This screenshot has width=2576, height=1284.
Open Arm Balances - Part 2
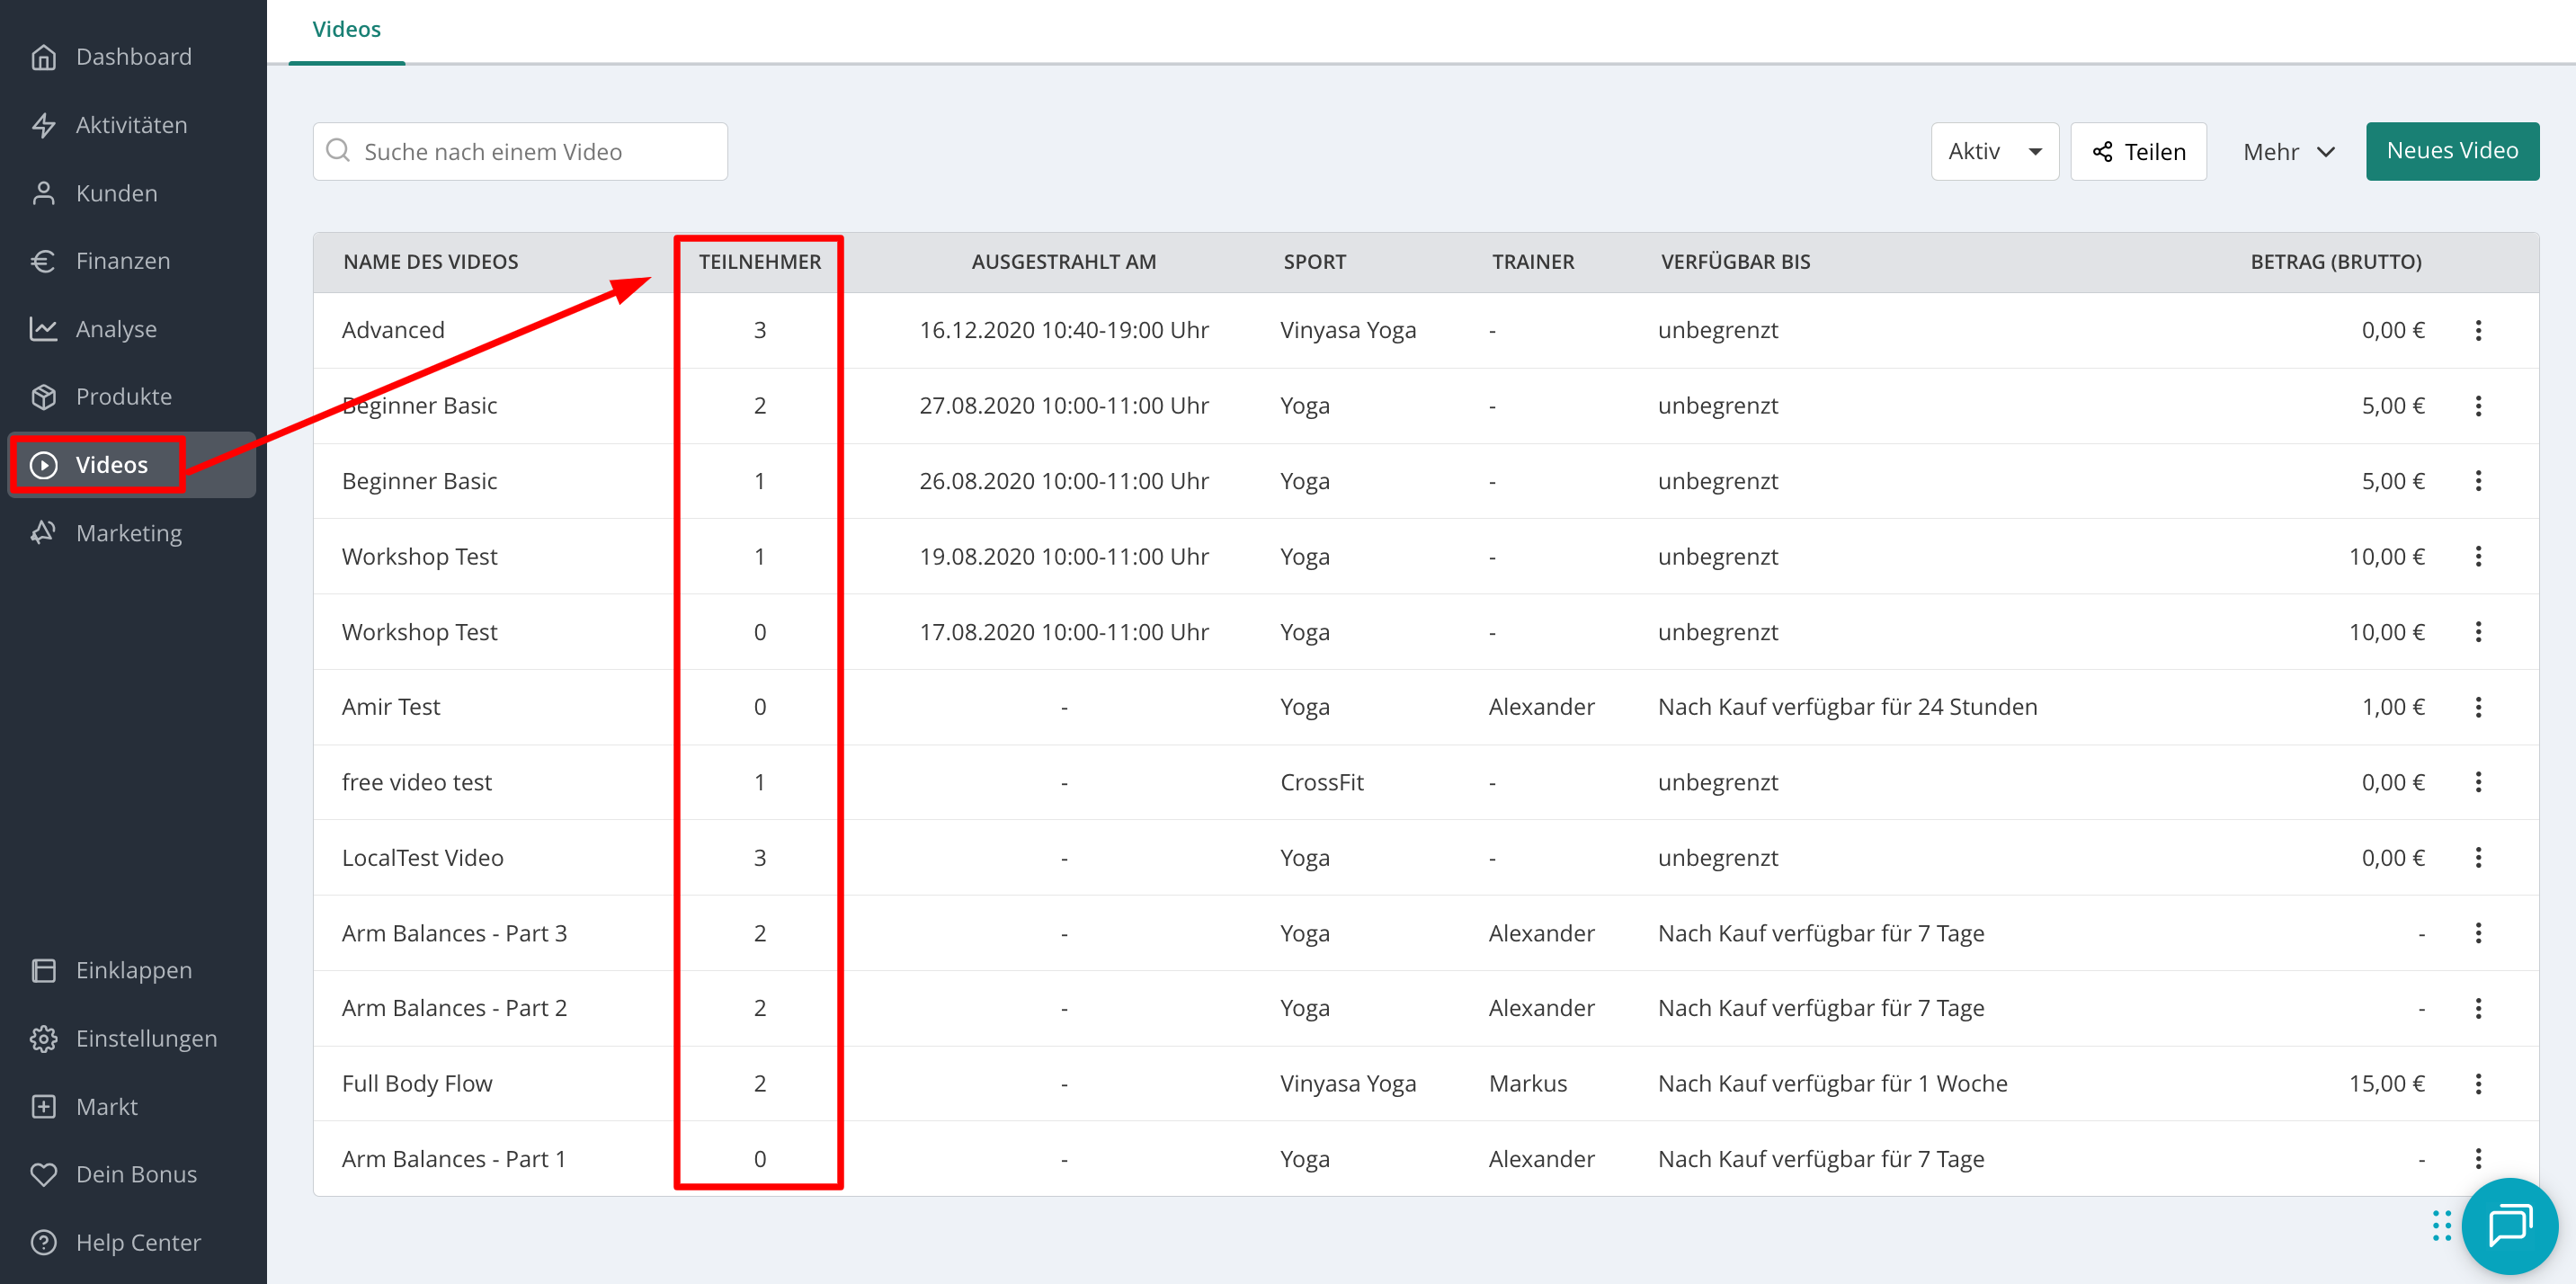click(x=1425, y=1008)
